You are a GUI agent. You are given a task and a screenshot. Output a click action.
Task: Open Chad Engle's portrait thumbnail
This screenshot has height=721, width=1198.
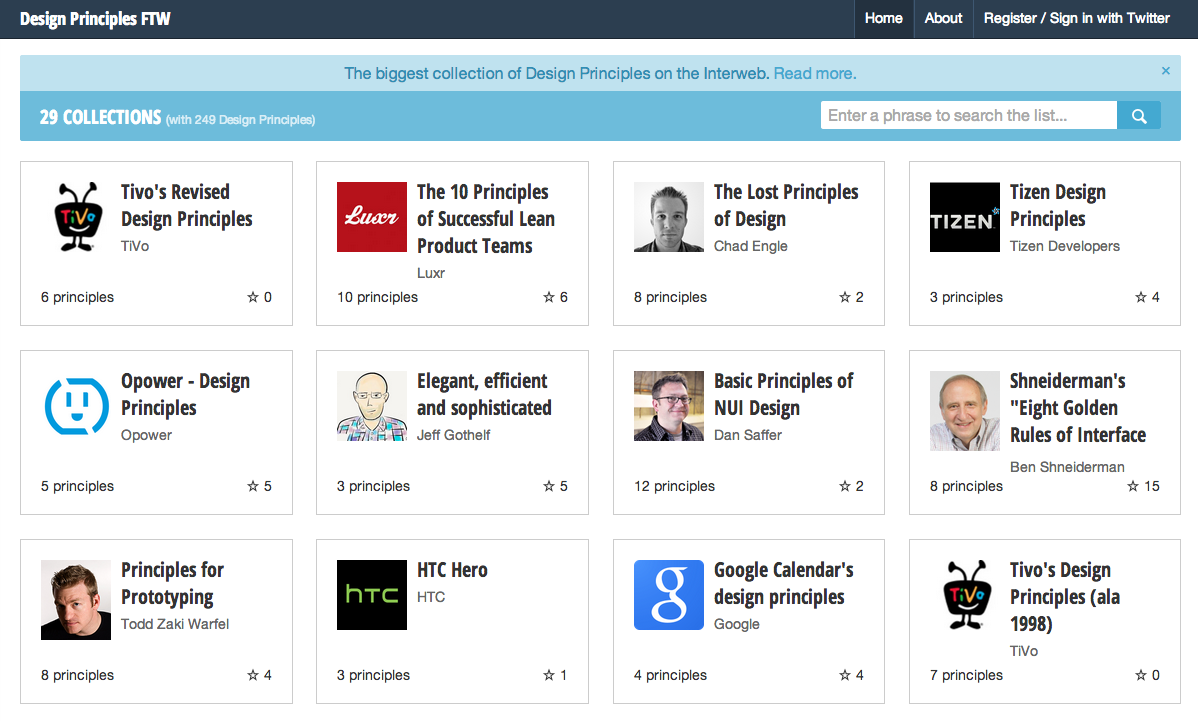click(668, 217)
